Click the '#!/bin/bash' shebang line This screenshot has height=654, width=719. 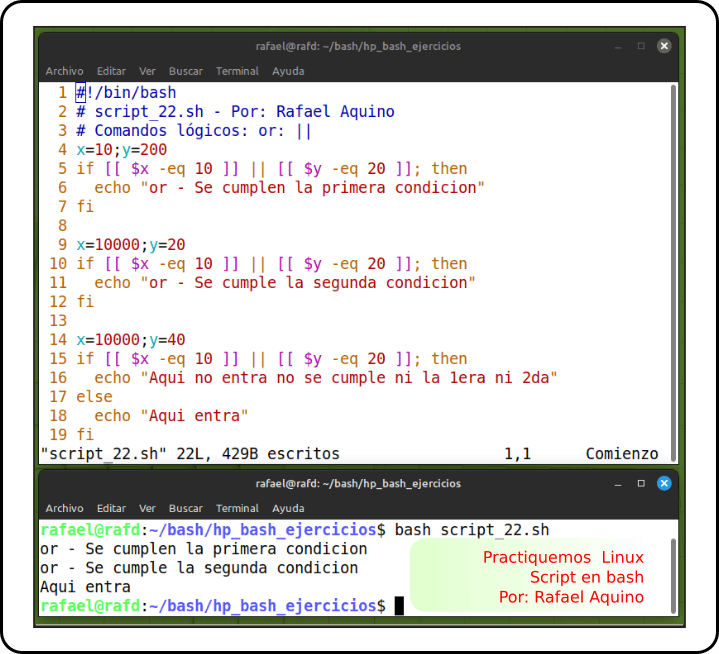pos(126,93)
